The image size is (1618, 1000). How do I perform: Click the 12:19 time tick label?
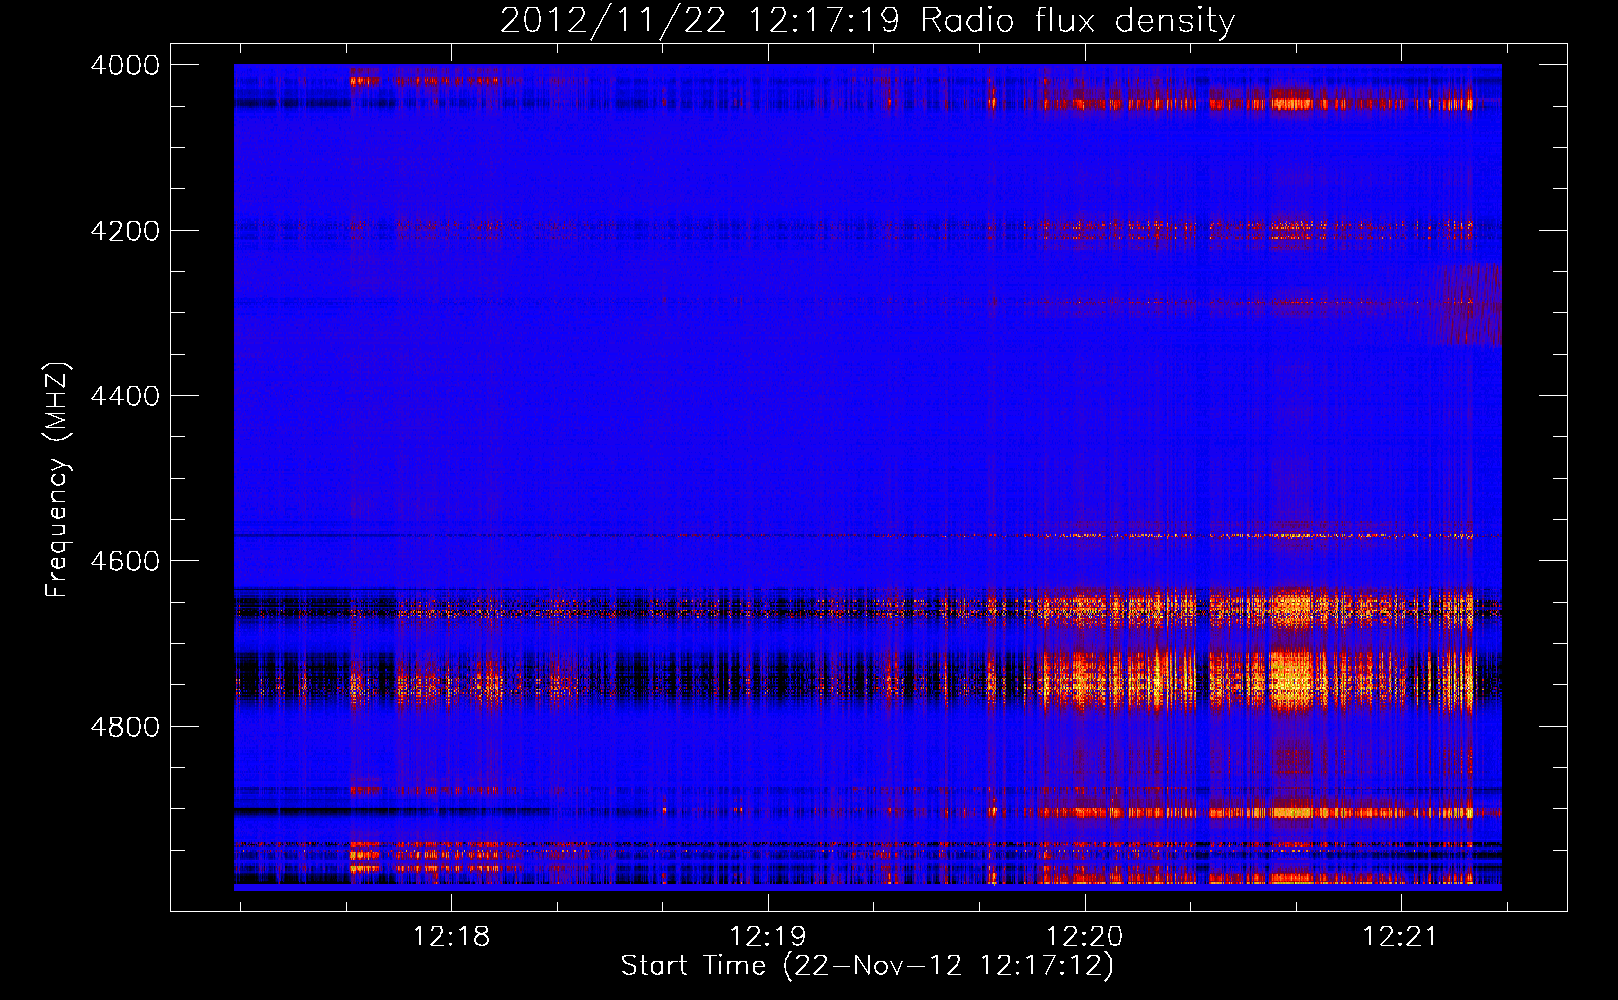(x=767, y=936)
